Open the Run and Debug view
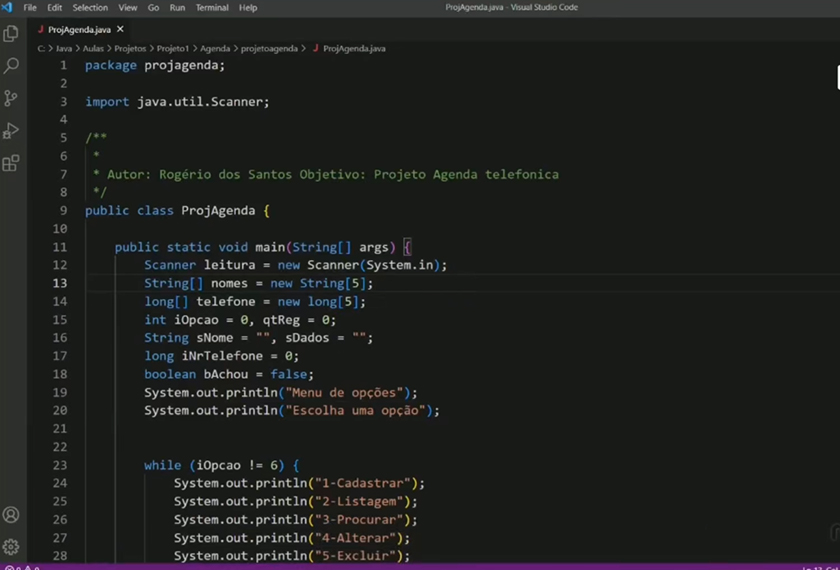Image resolution: width=840 pixels, height=570 pixels. coord(11,131)
